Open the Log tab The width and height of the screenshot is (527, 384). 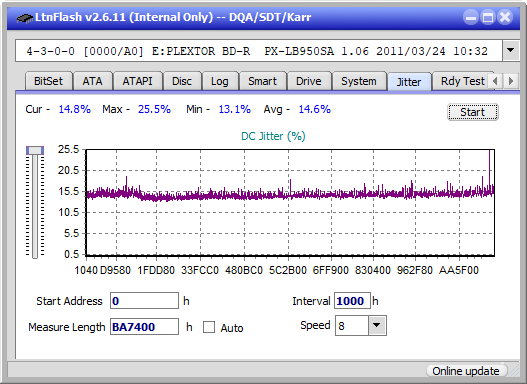coord(219,81)
